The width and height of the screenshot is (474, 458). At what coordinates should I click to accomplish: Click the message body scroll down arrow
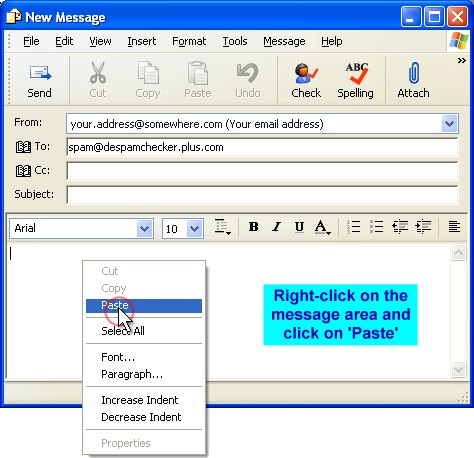458,369
